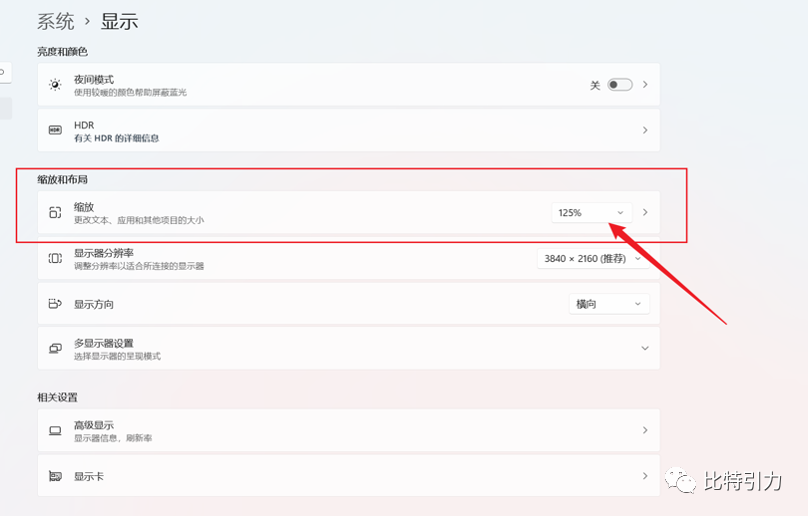Open the 横向 orientation dropdown
Image resolution: width=808 pixels, height=516 pixels.
(608, 304)
